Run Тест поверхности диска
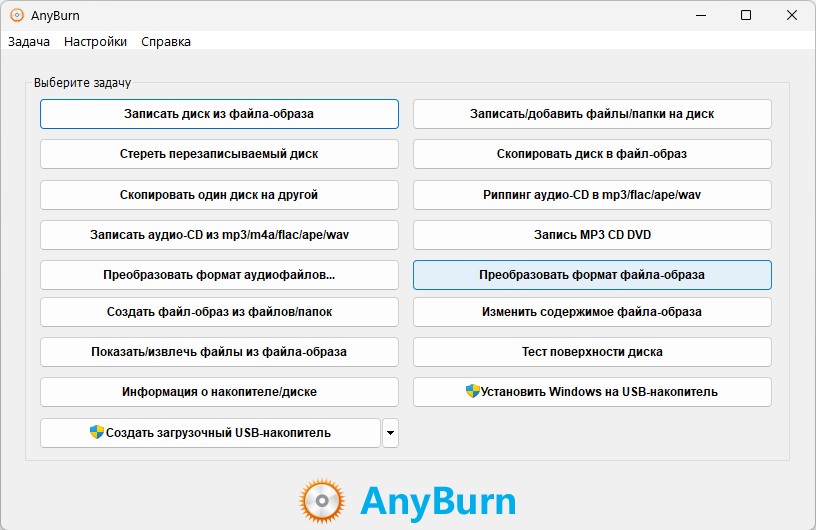The image size is (816, 530). point(592,352)
